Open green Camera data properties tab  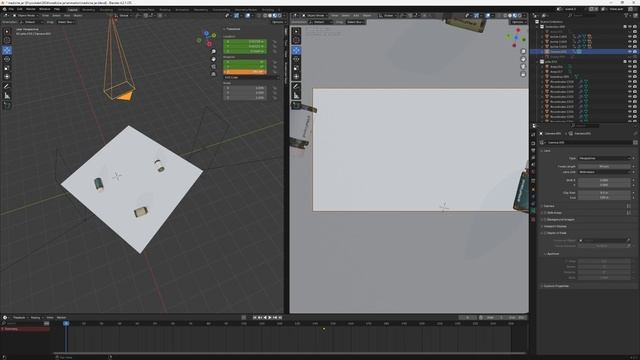[x=533, y=211]
